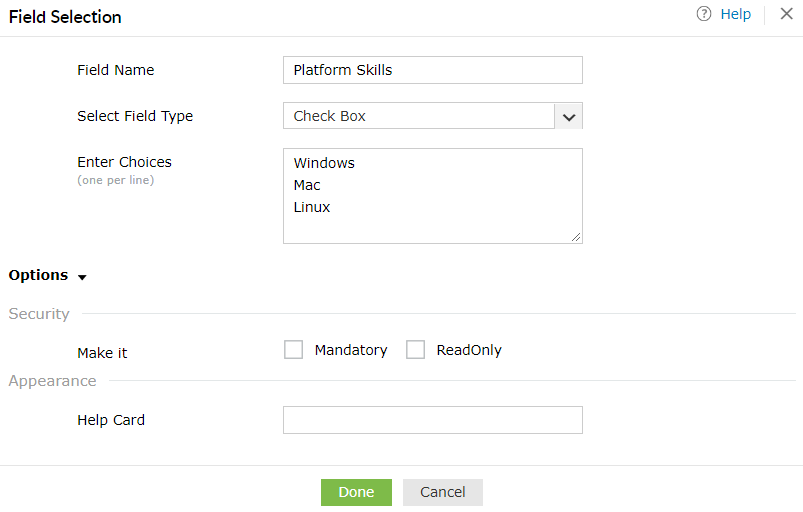
Task: Grab the choices textarea resize handle
Action: (x=576, y=237)
